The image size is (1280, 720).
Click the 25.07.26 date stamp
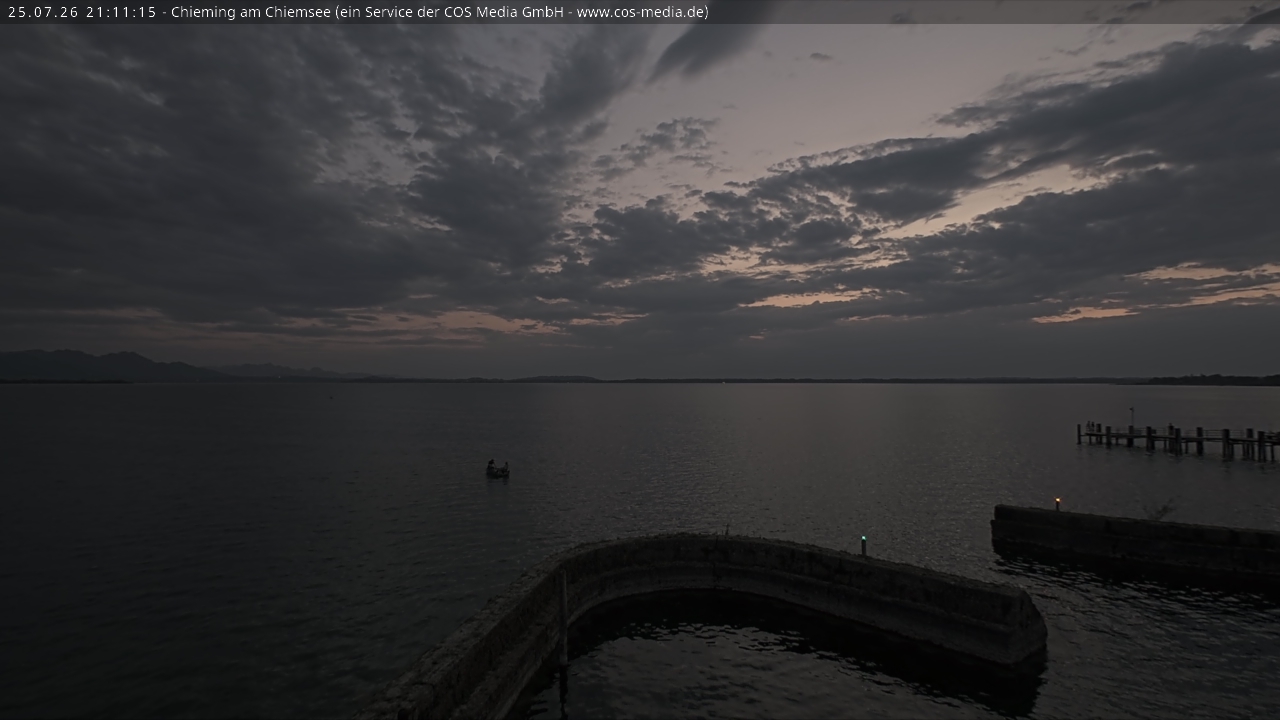pos(42,12)
